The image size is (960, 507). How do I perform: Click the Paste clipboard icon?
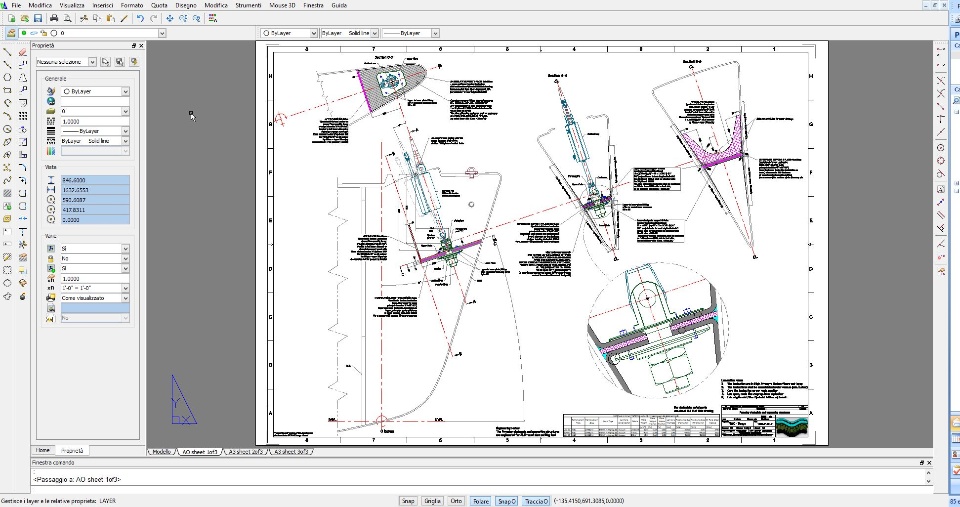click(x=110, y=18)
